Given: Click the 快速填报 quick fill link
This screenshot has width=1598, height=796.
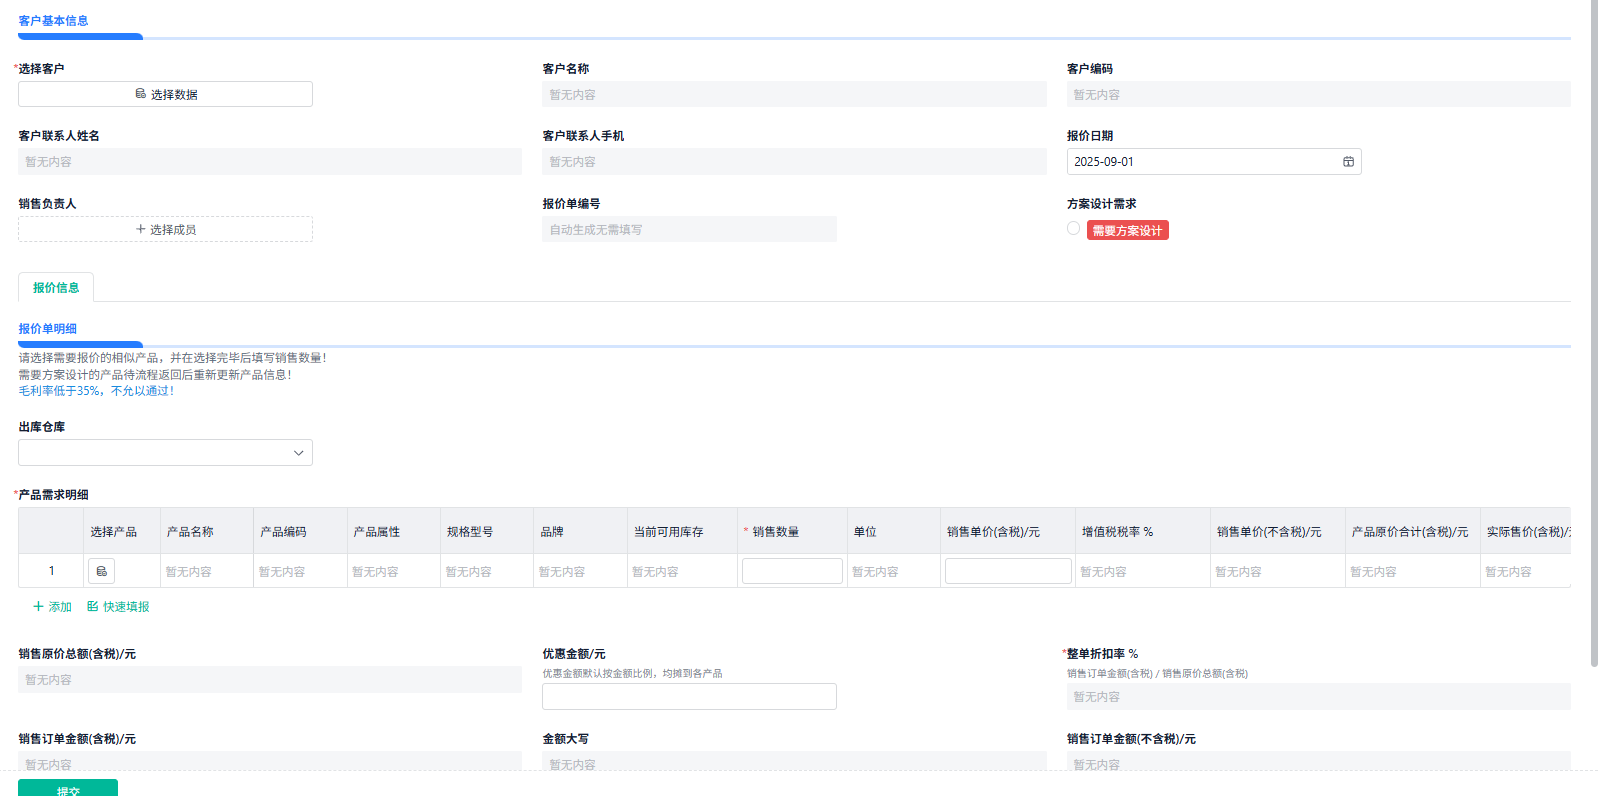Looking at the screenshot, I should 118,606.
